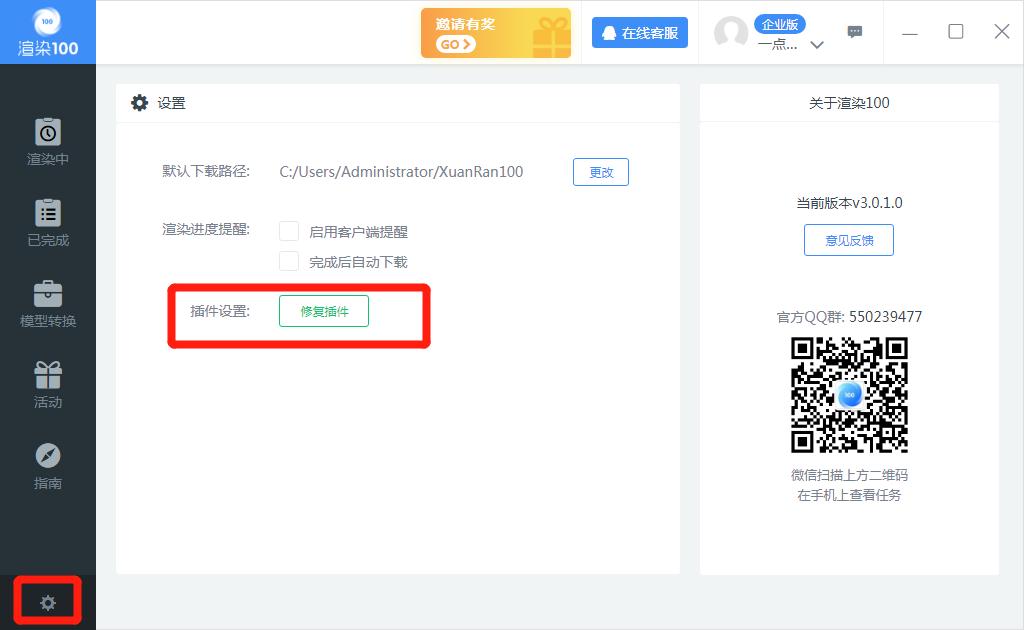Viewport: 1024px width, 630px height.
Task: Click the 意见反馈 feedback link
Action: [848, 240]
